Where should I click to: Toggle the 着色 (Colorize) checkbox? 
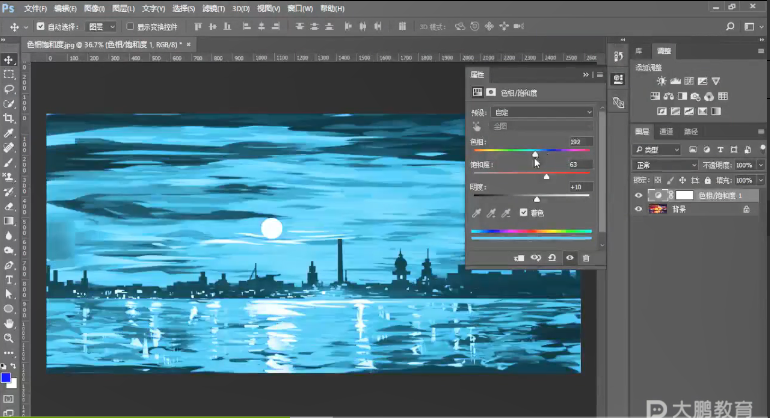point(523,212)
